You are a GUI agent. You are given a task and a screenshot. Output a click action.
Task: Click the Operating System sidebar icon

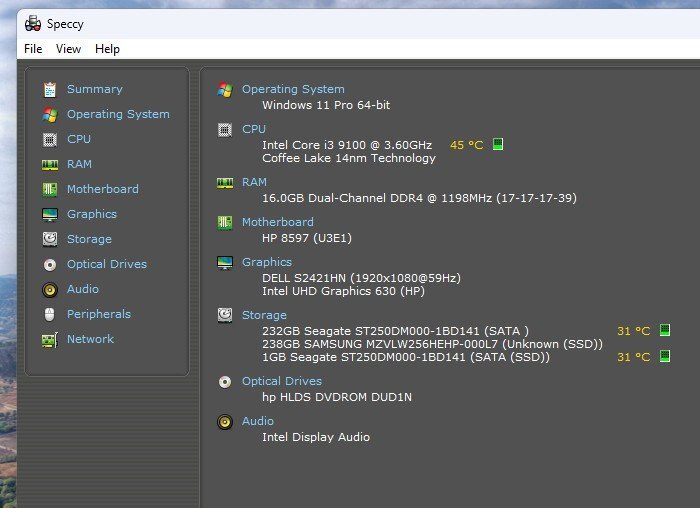(50, 115)
